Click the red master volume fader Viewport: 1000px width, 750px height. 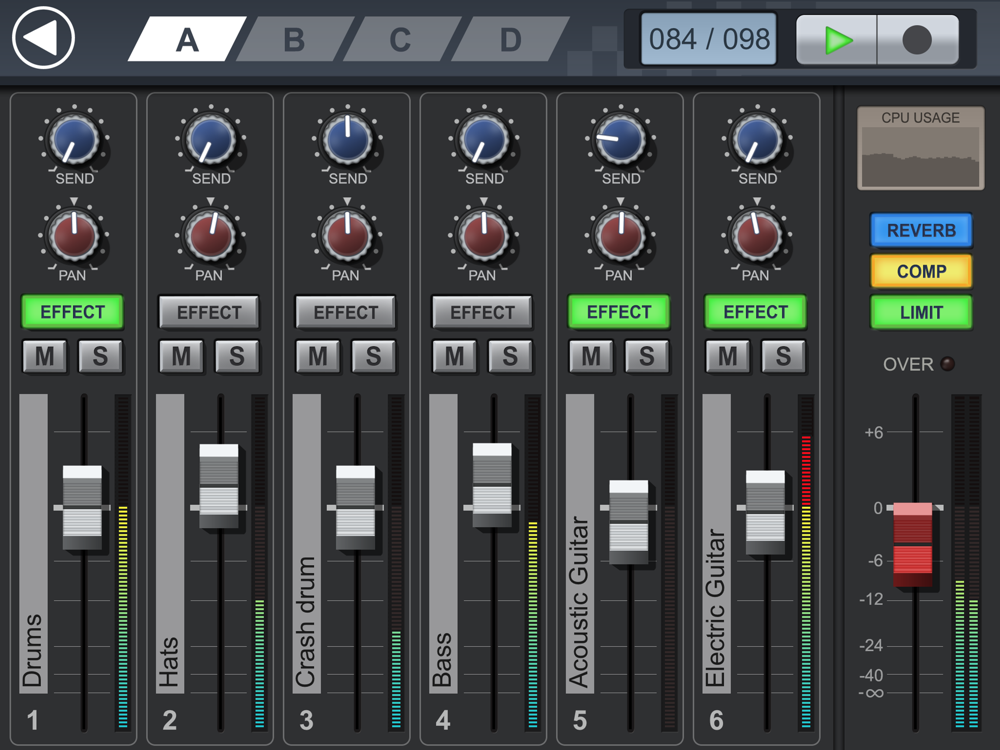pyautogui.click(x=912, y=545)
